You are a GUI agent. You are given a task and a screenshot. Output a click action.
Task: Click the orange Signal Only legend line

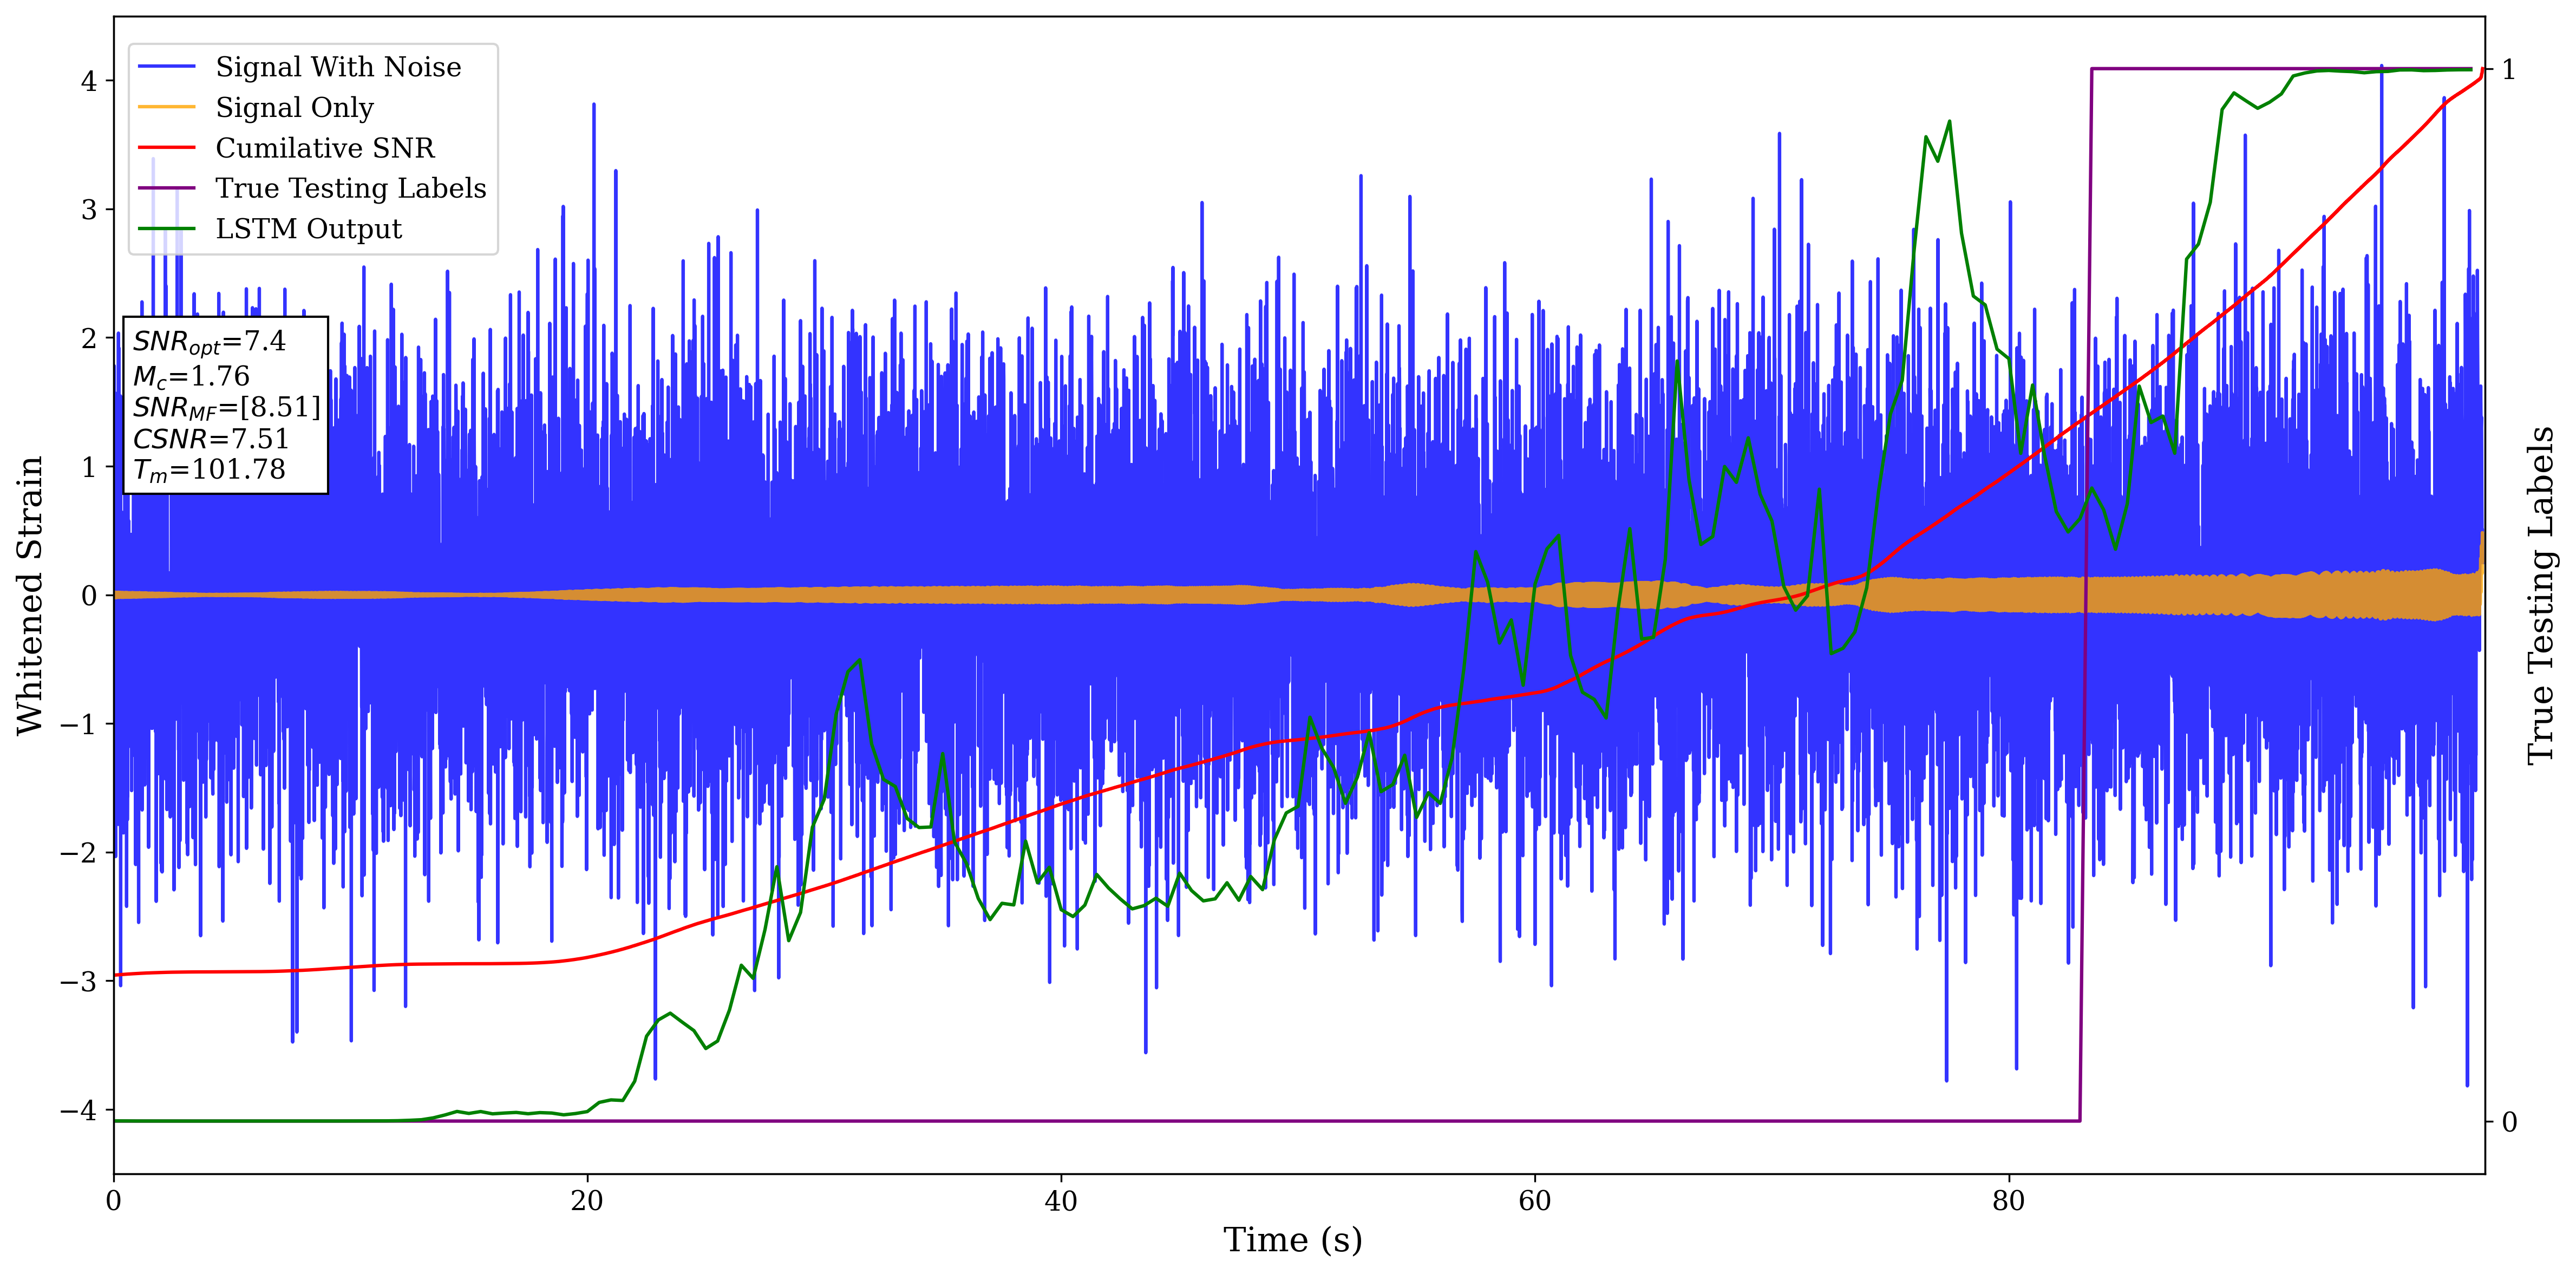(x=166, y=107)
